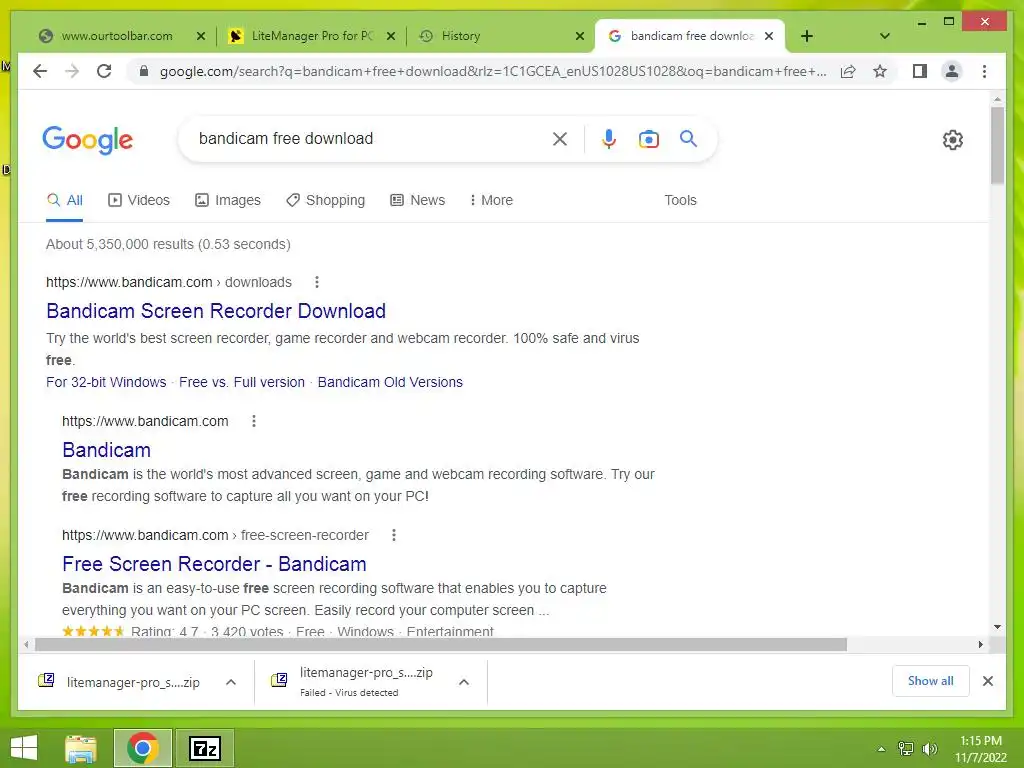Click the horizontal scrollbar thumb
This screenshot has width=1024, height=768.
tap(441, 645)
